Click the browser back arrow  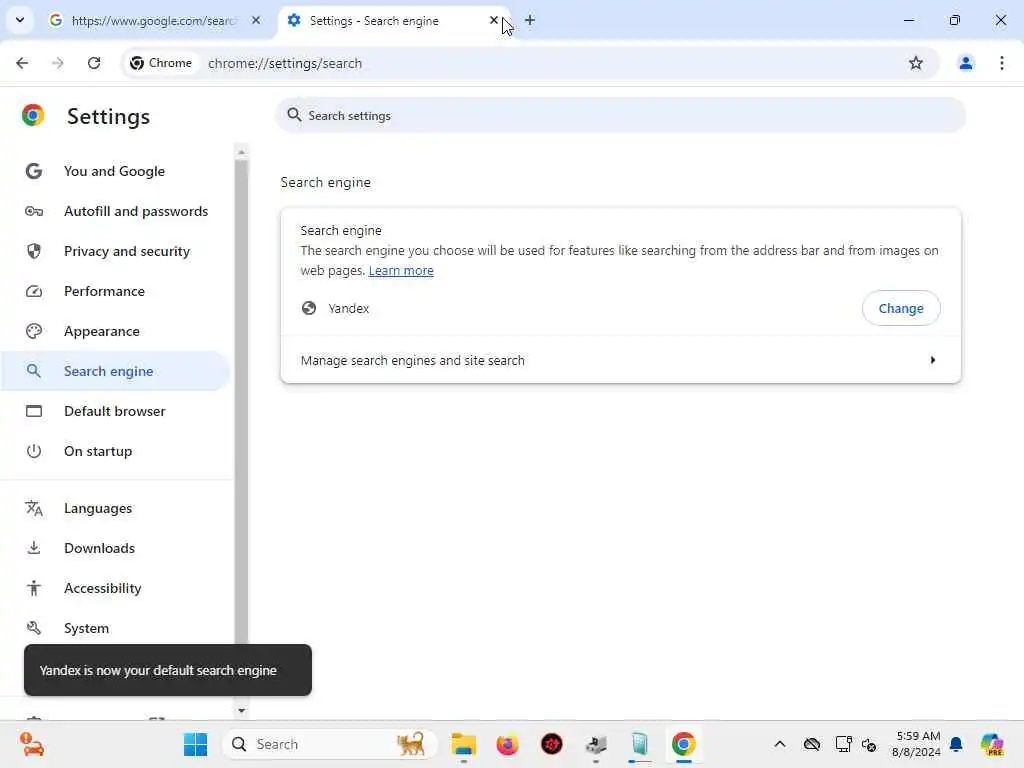(22, 63)
